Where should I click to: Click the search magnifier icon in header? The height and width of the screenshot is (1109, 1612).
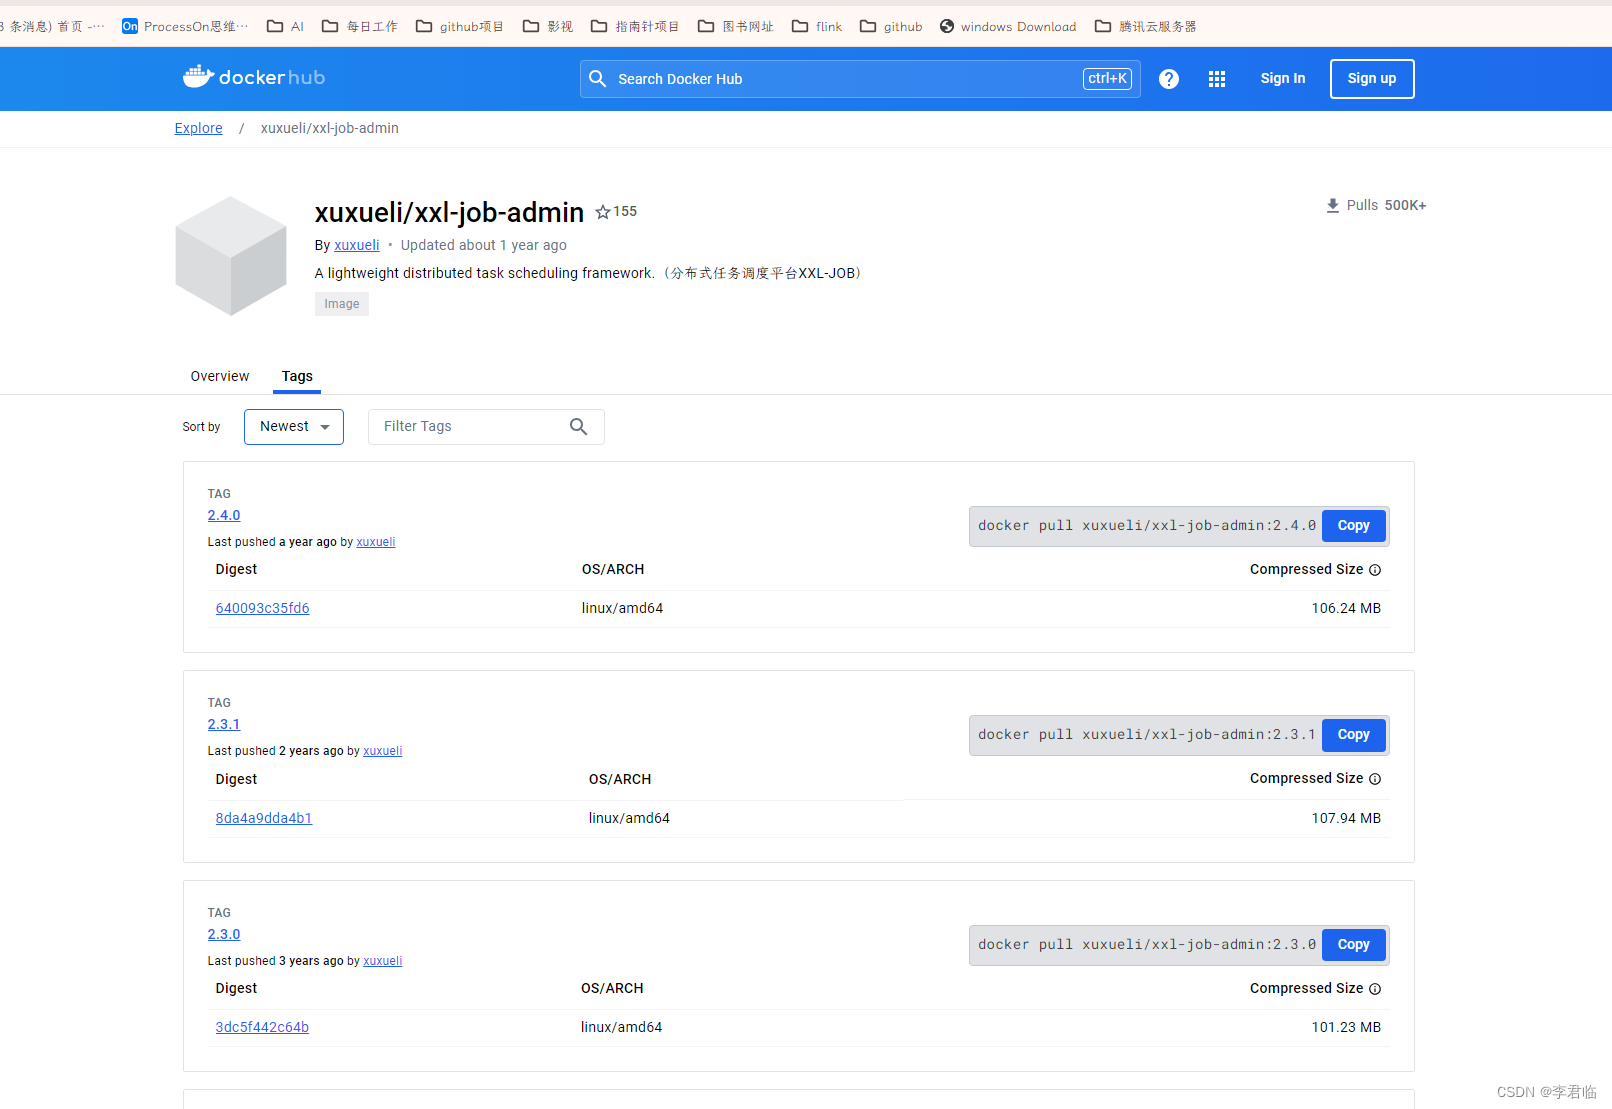pos(597,78)
